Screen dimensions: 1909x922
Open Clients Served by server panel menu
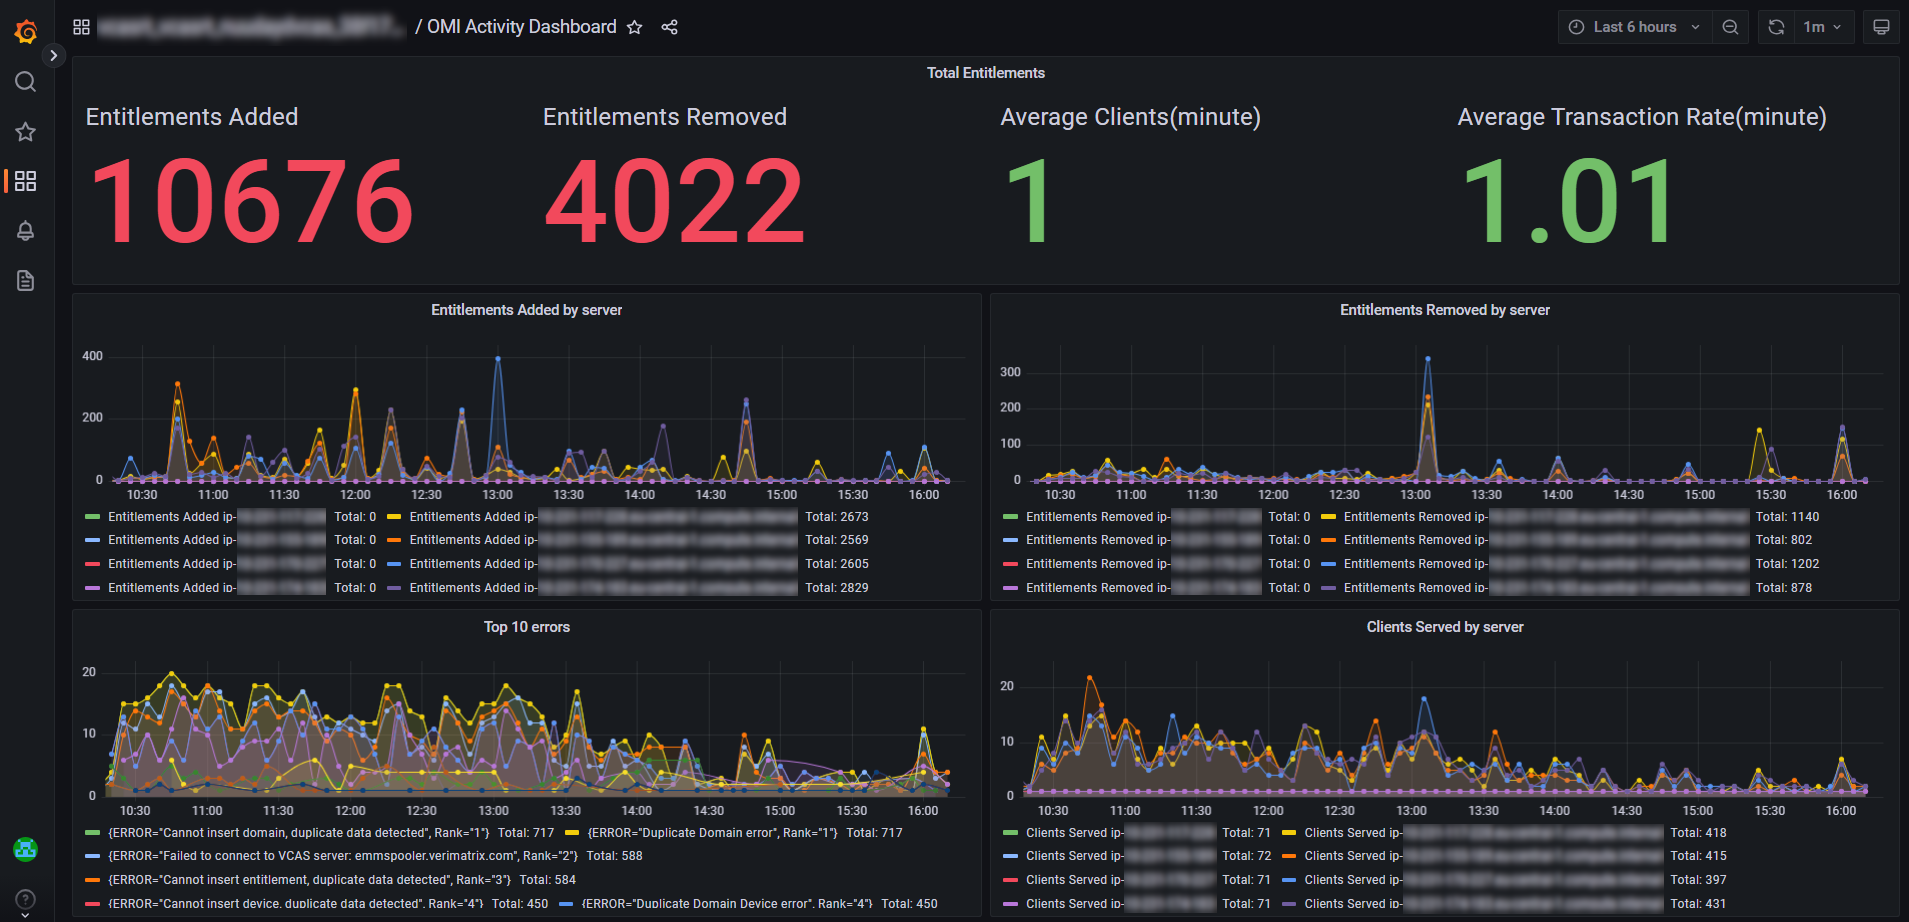[x=1445, y=627]
